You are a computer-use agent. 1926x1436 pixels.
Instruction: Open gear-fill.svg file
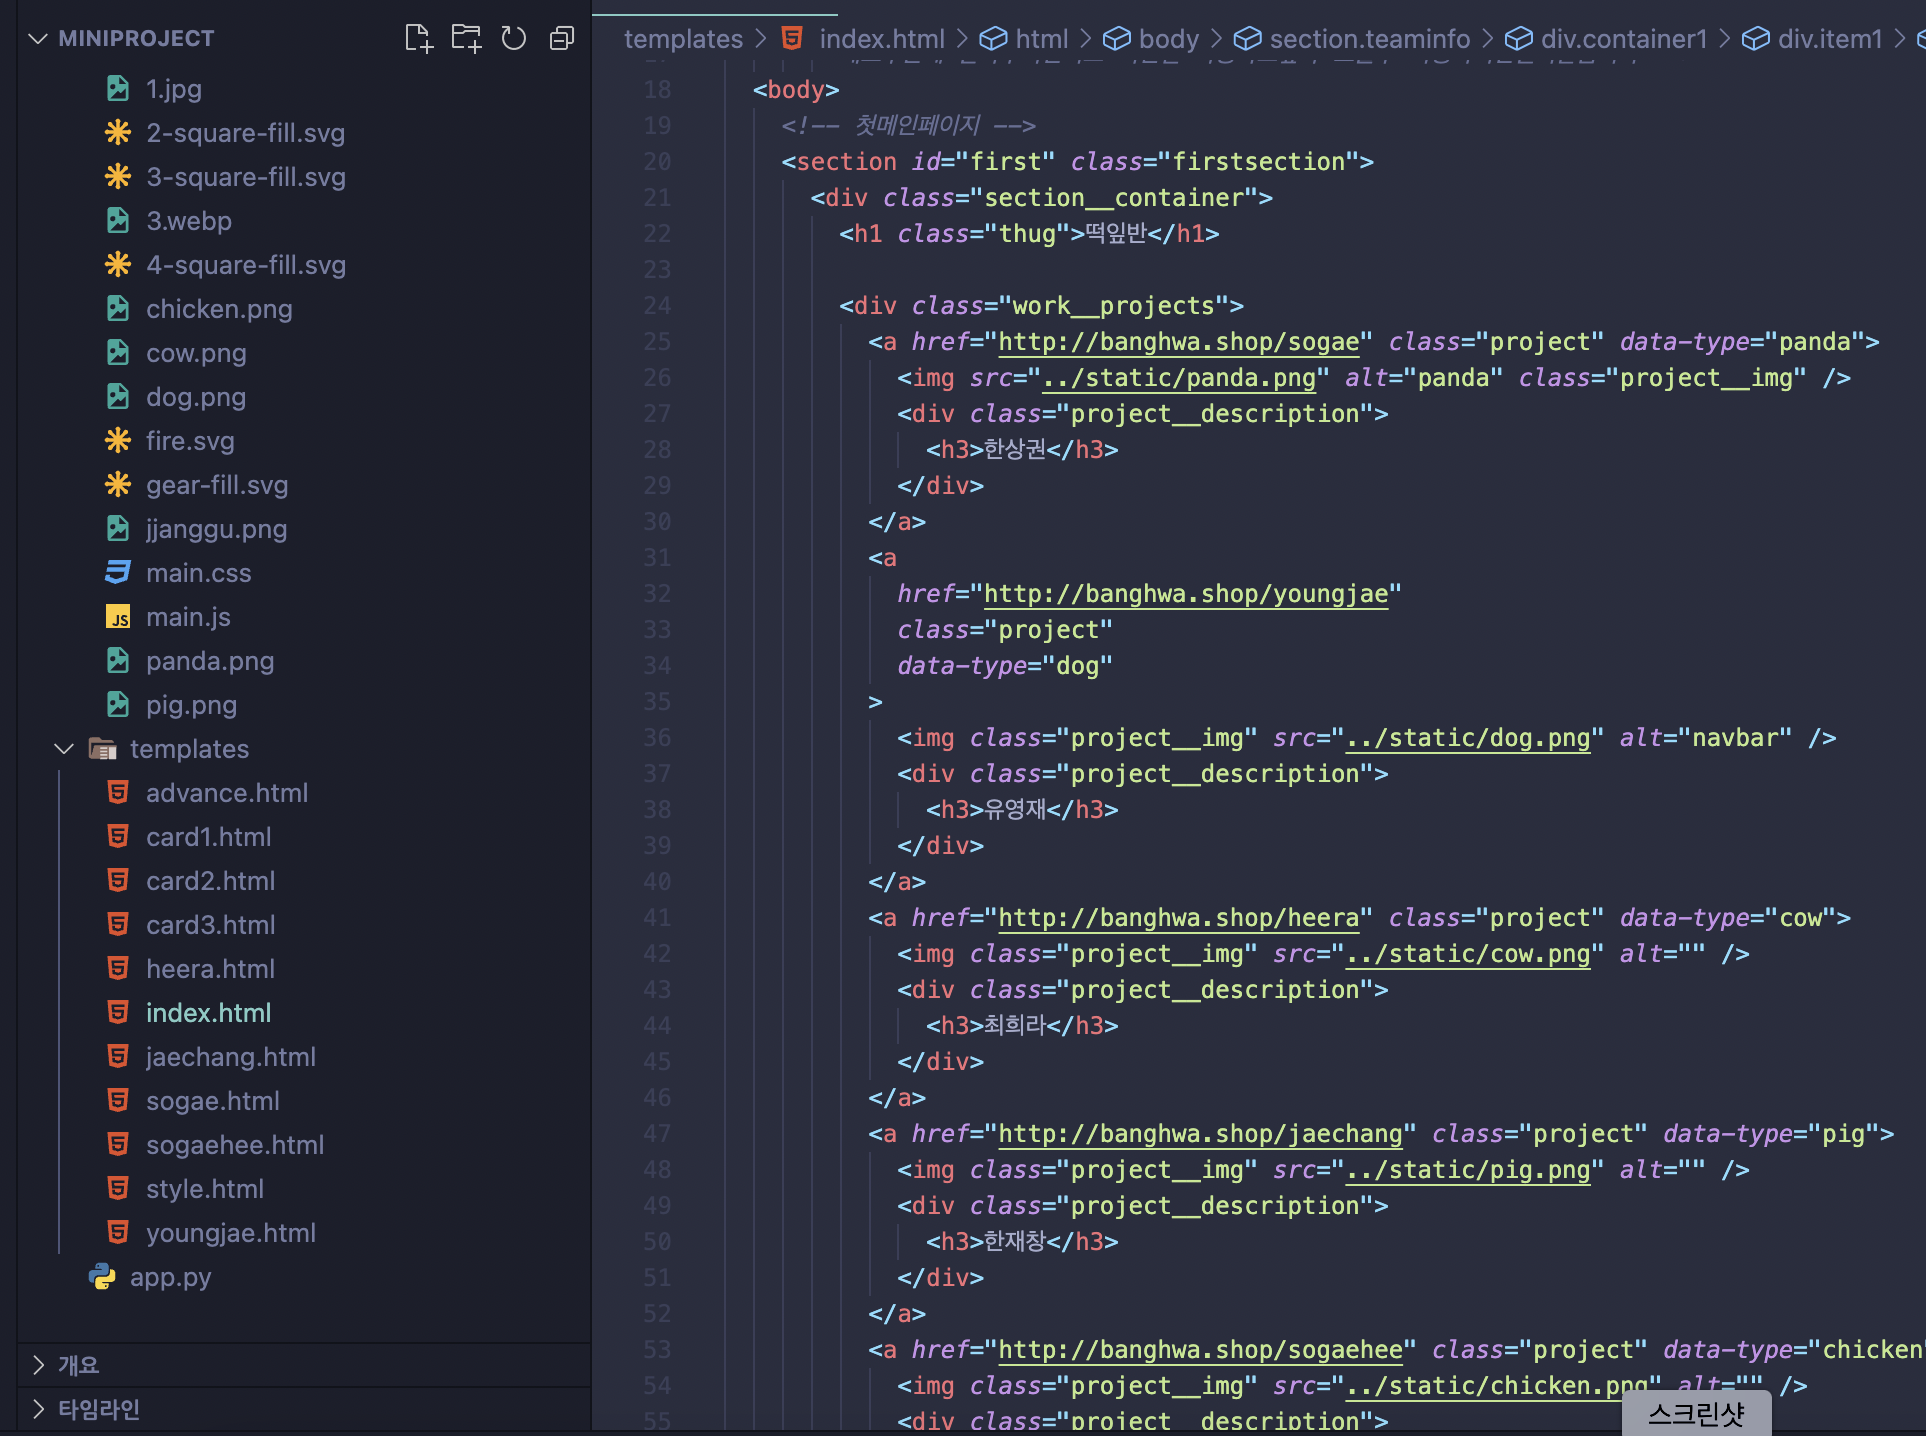point(217,485)
